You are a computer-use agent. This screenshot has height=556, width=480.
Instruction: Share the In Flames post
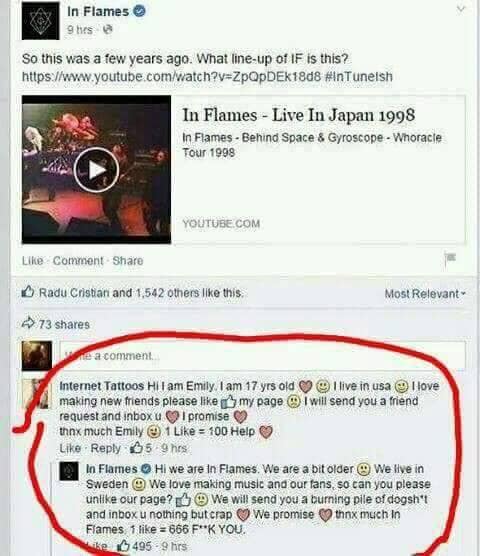[x=128, y=261]
